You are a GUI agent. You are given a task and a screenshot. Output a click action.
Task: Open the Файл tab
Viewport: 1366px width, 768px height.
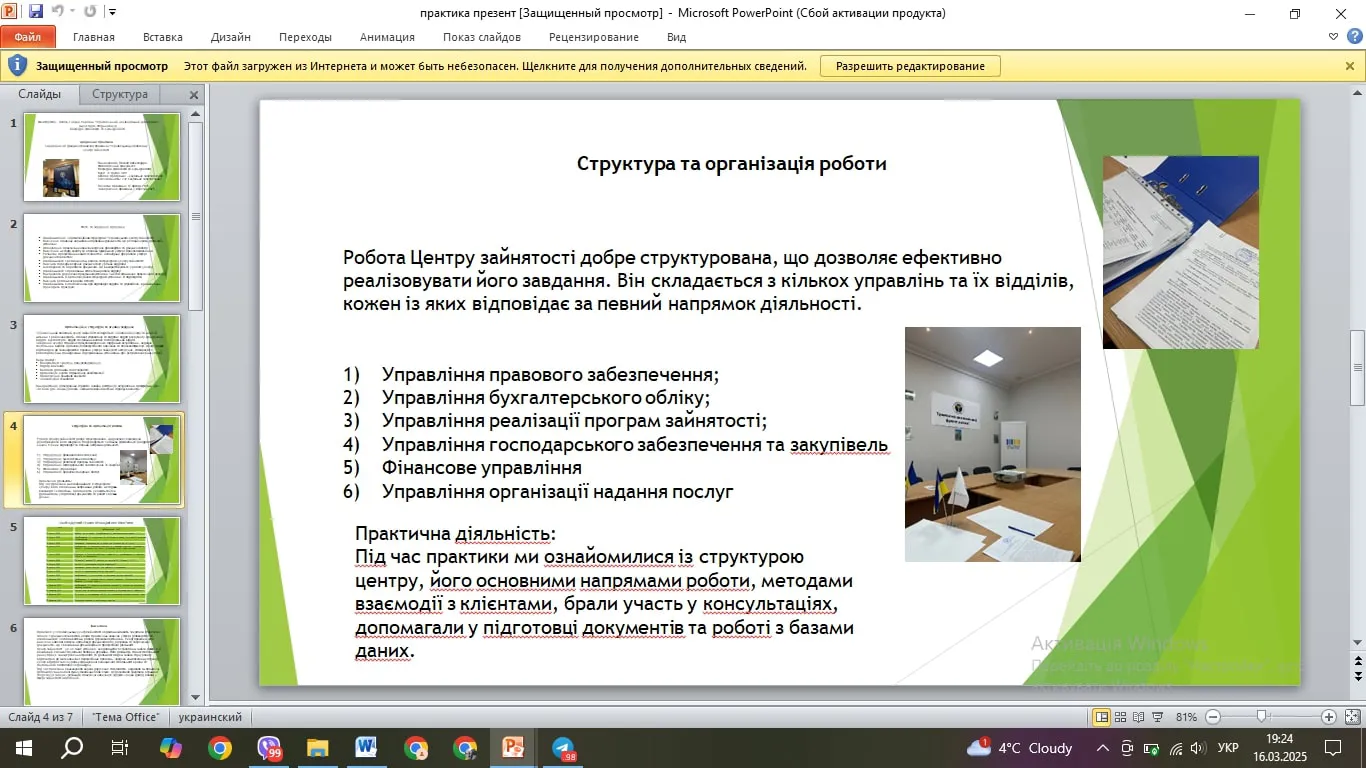pos(27,37)
